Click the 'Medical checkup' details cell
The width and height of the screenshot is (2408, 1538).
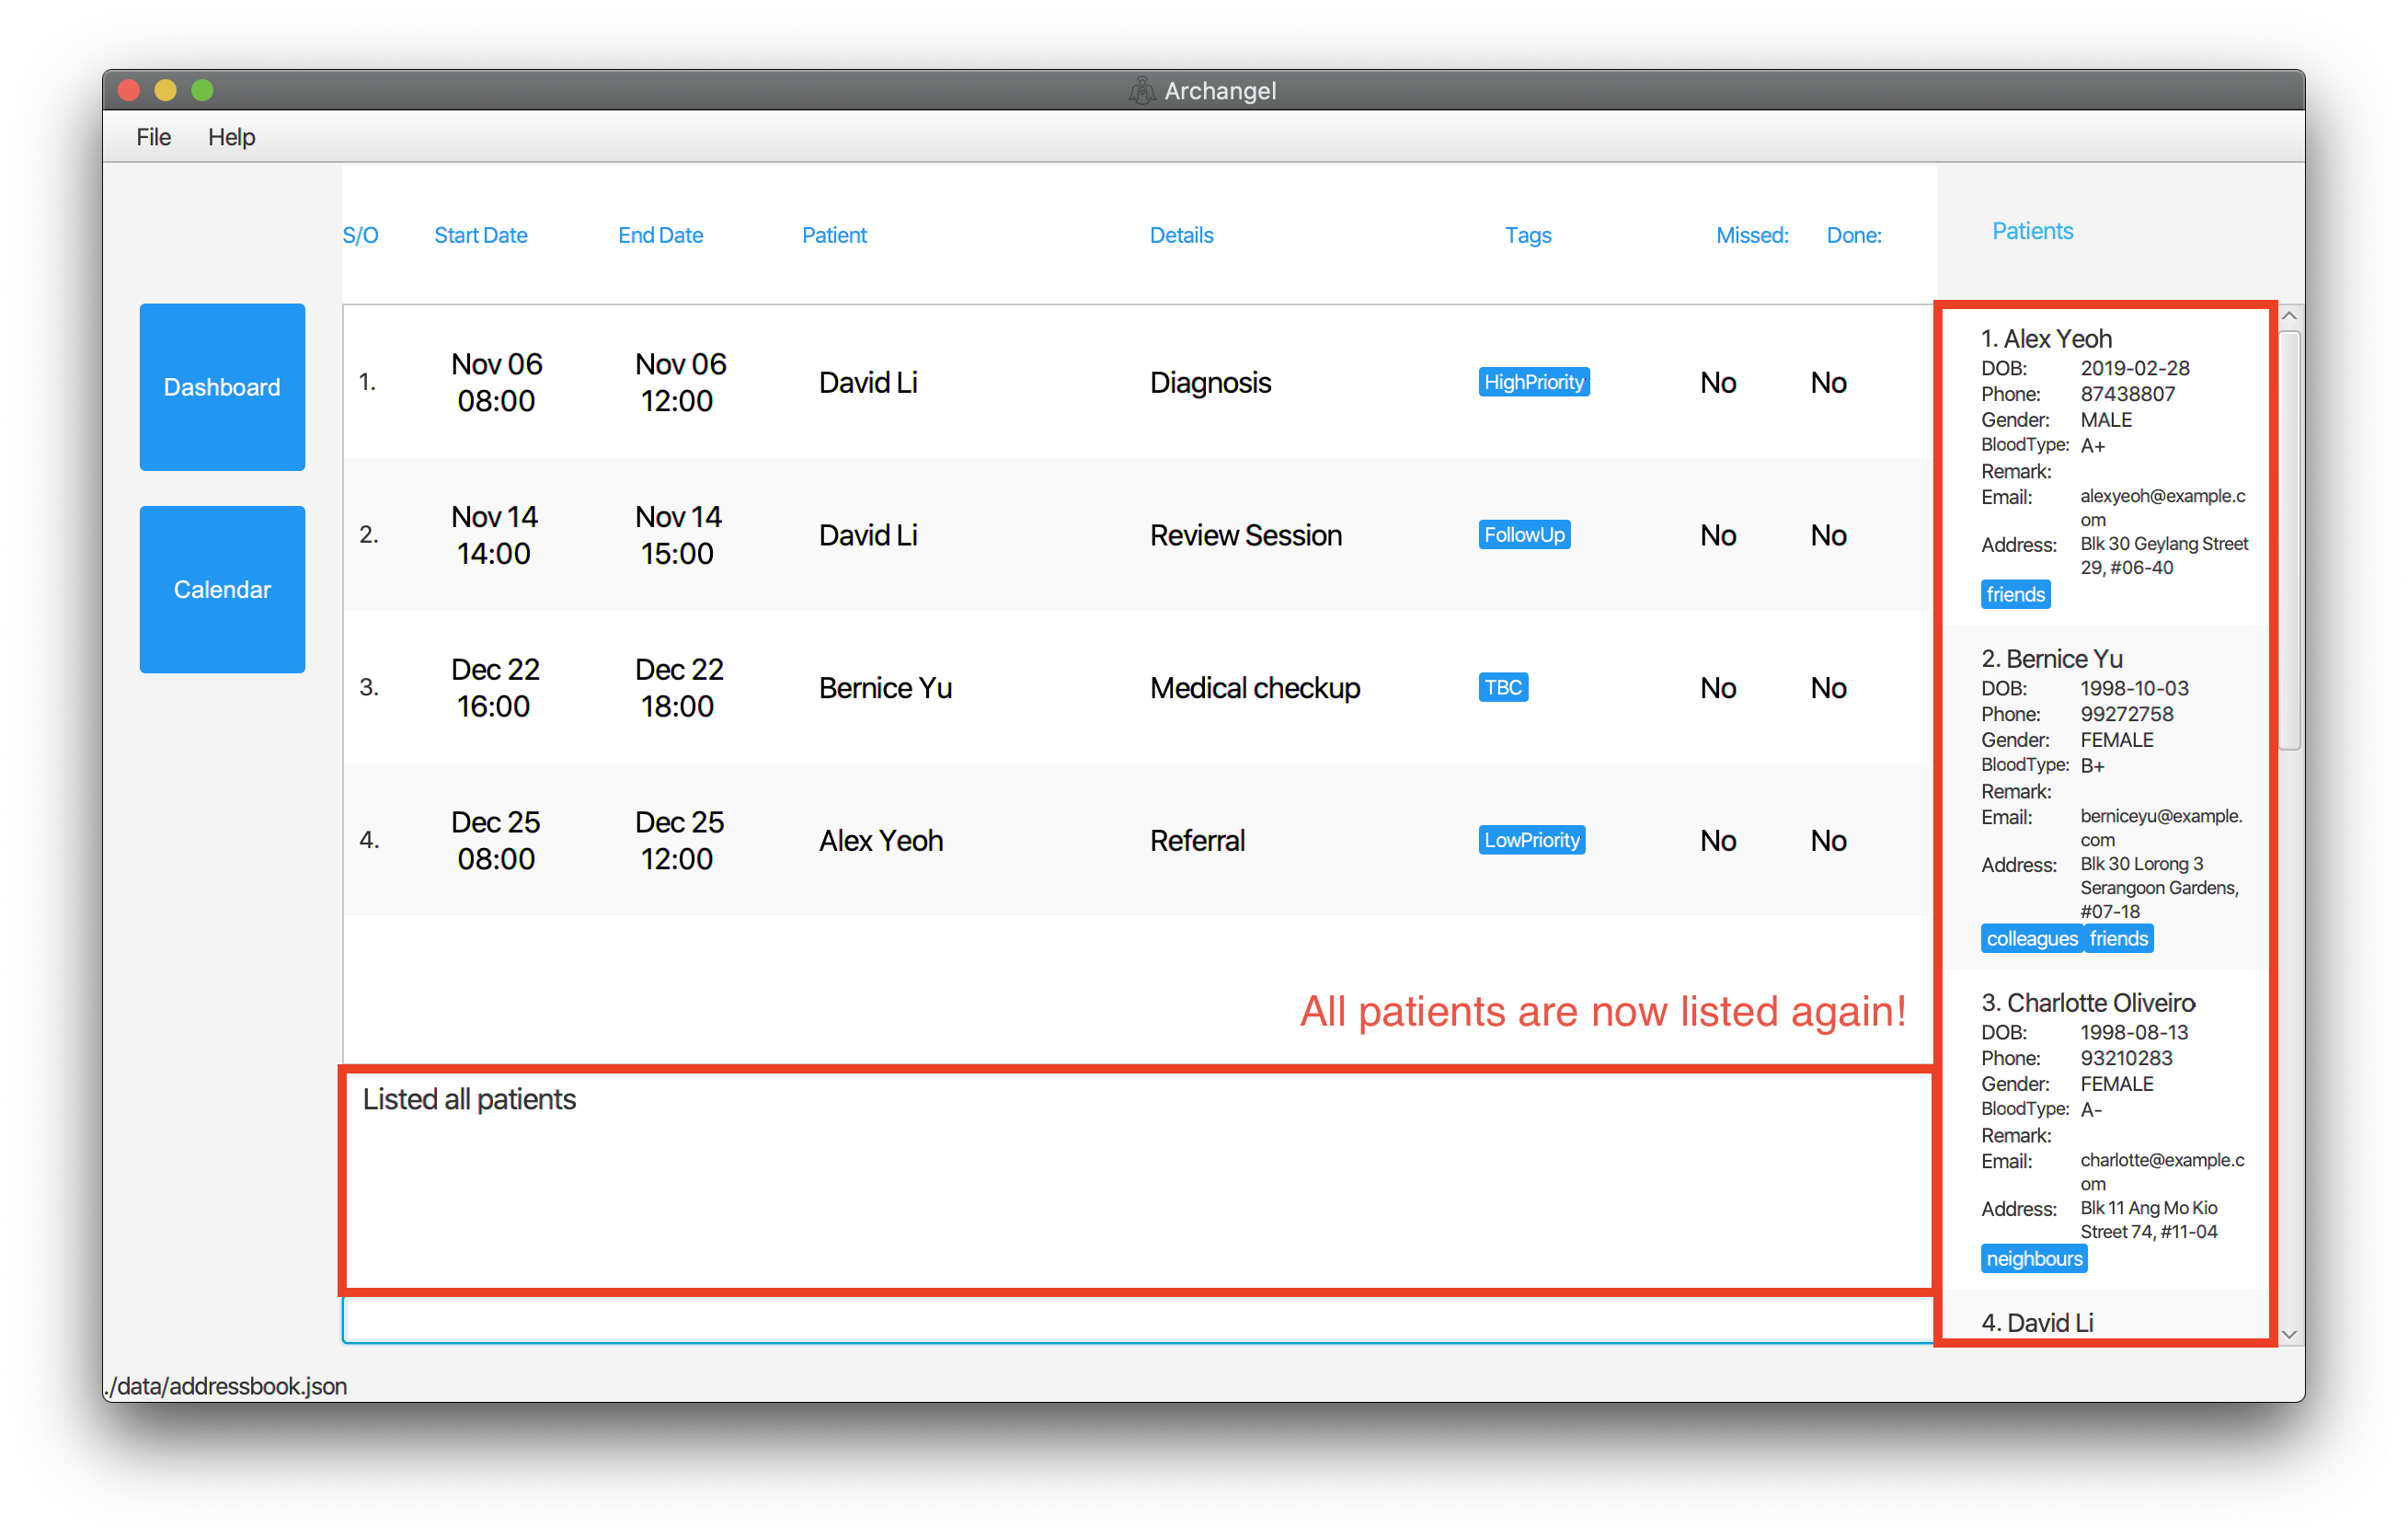(1254, 689)
